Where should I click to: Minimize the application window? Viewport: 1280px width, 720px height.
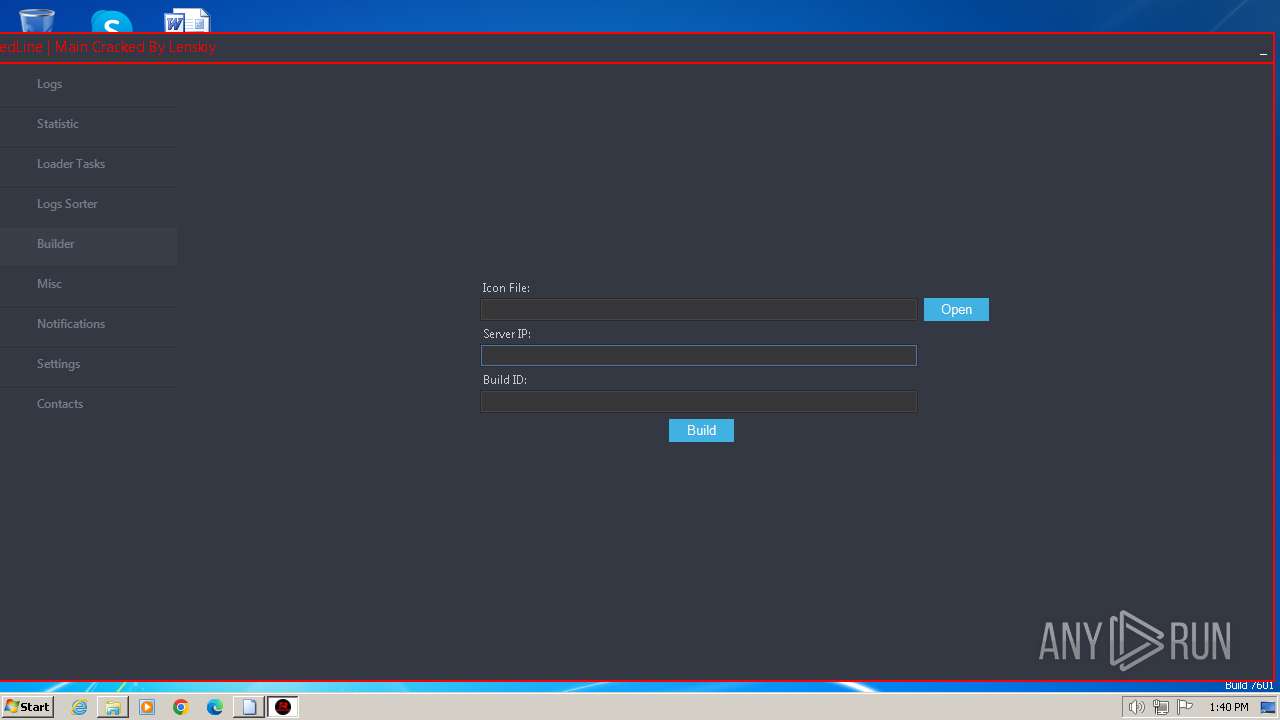click(1263, 52)
